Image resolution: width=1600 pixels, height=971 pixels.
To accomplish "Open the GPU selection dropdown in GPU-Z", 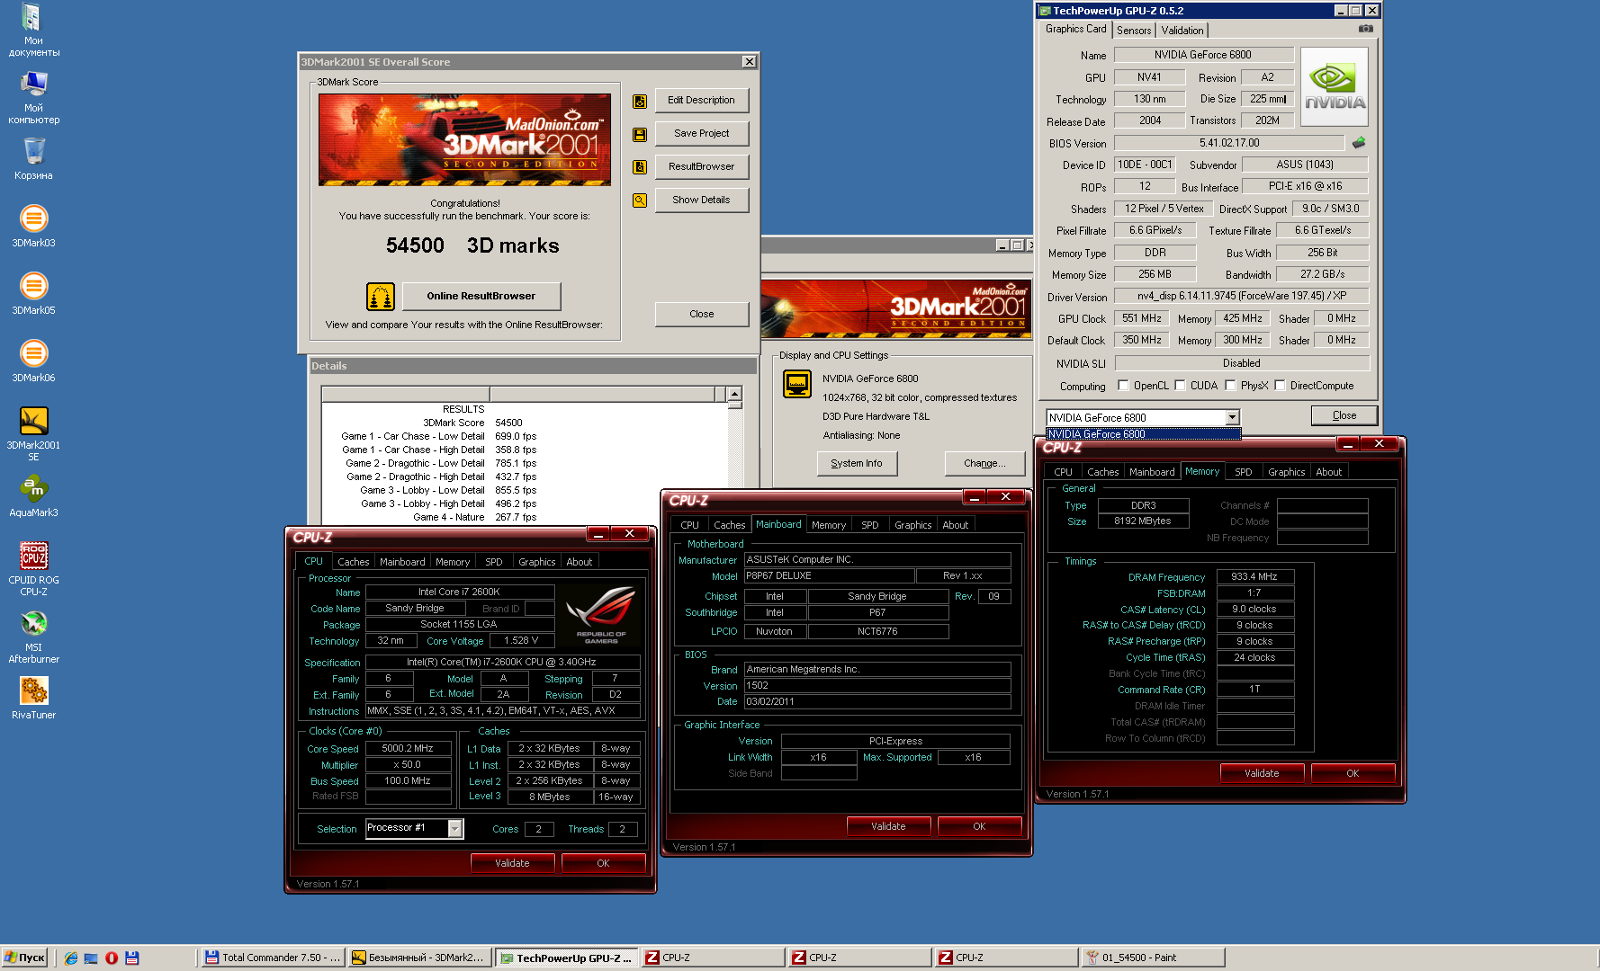I will [x=1232, y=417].
